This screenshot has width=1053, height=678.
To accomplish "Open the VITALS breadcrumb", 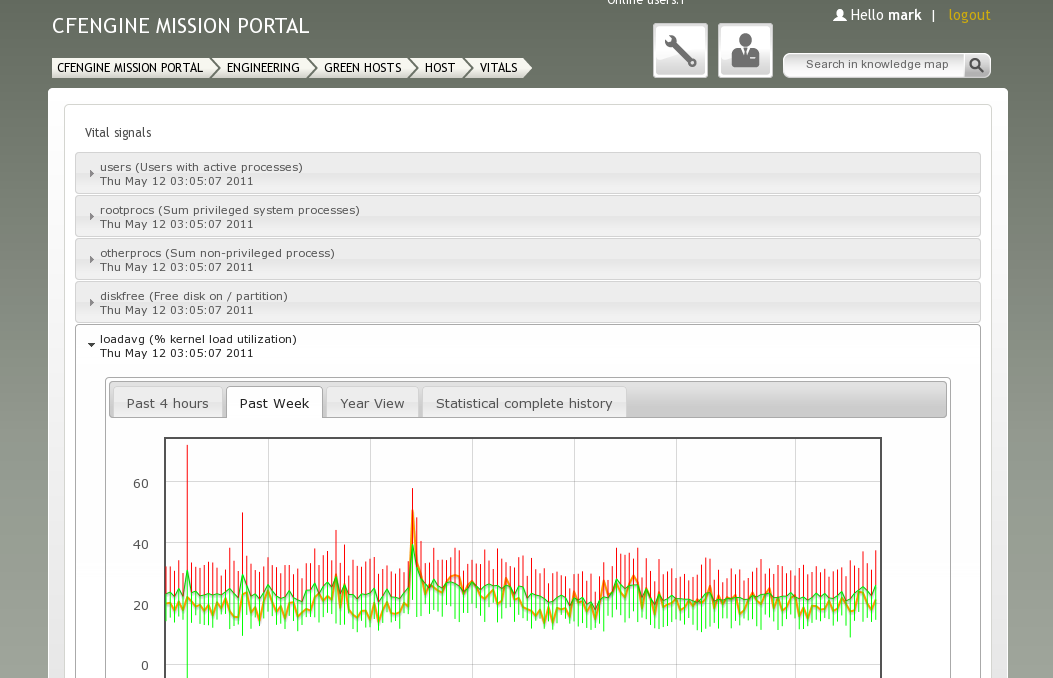I will 498,68.
